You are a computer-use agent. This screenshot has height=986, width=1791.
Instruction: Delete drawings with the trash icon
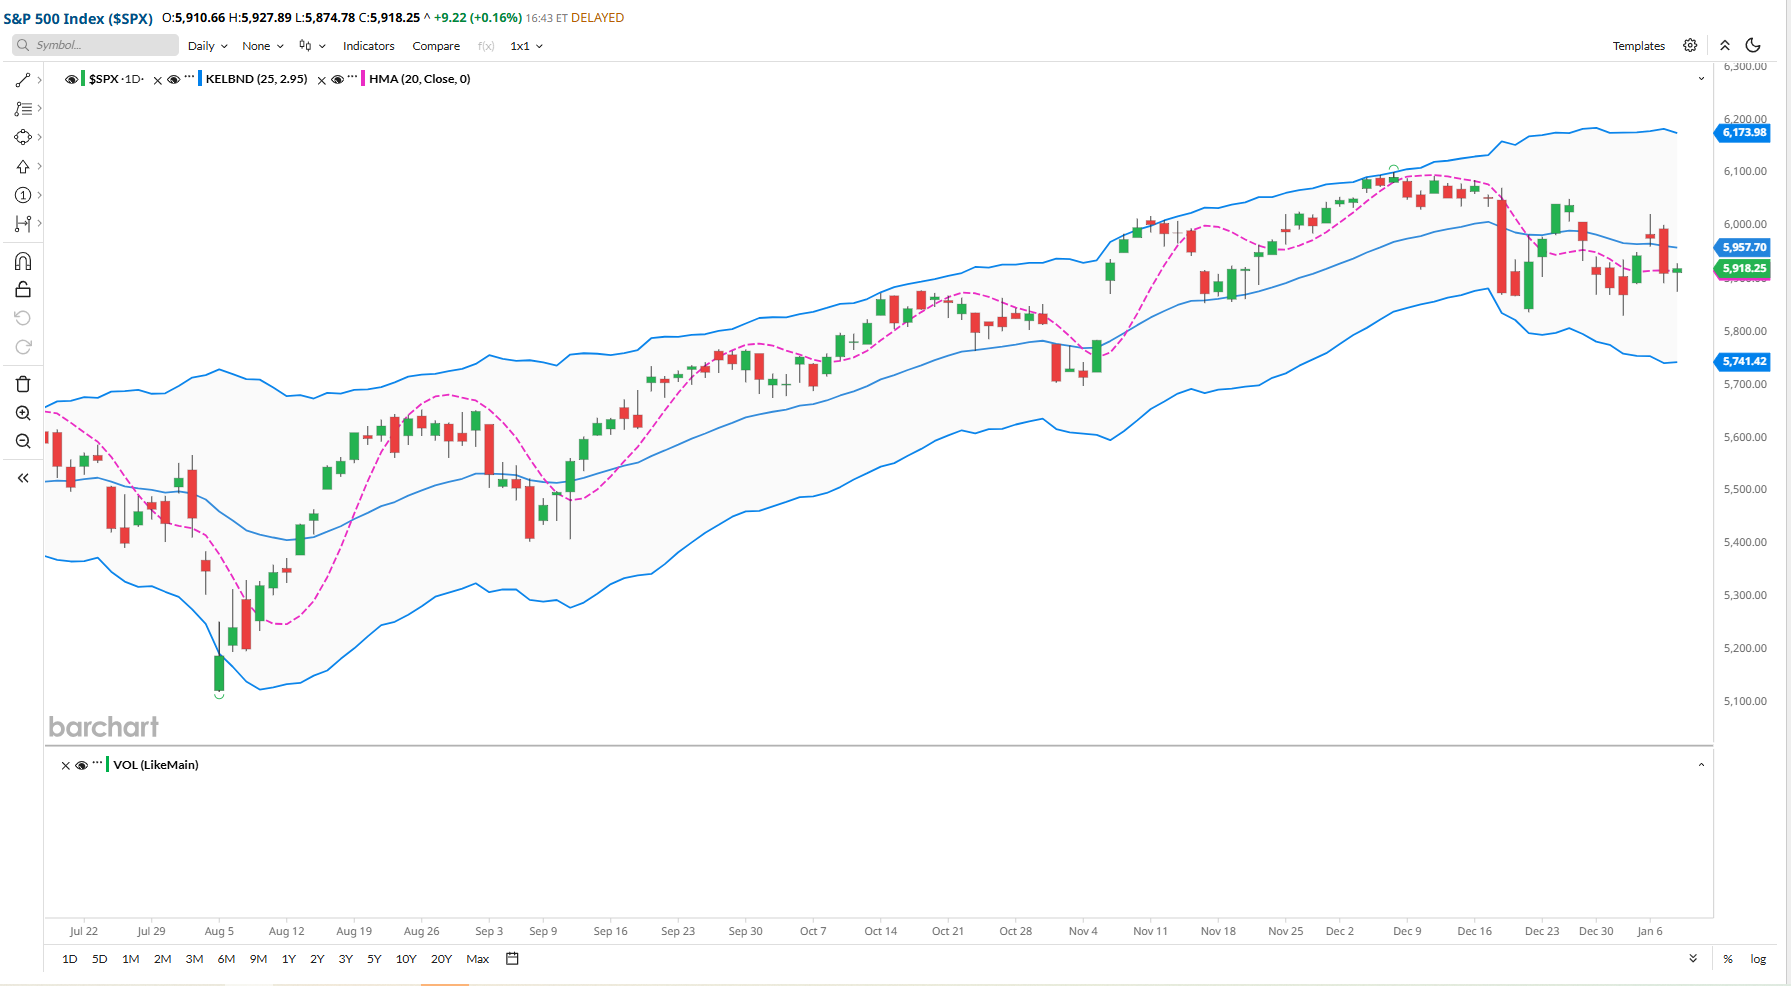[23, 384]
